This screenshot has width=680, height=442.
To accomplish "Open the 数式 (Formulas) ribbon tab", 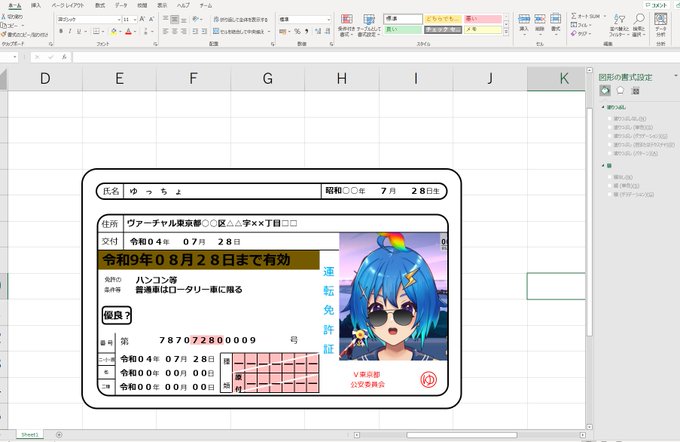I will click(100, 6).
